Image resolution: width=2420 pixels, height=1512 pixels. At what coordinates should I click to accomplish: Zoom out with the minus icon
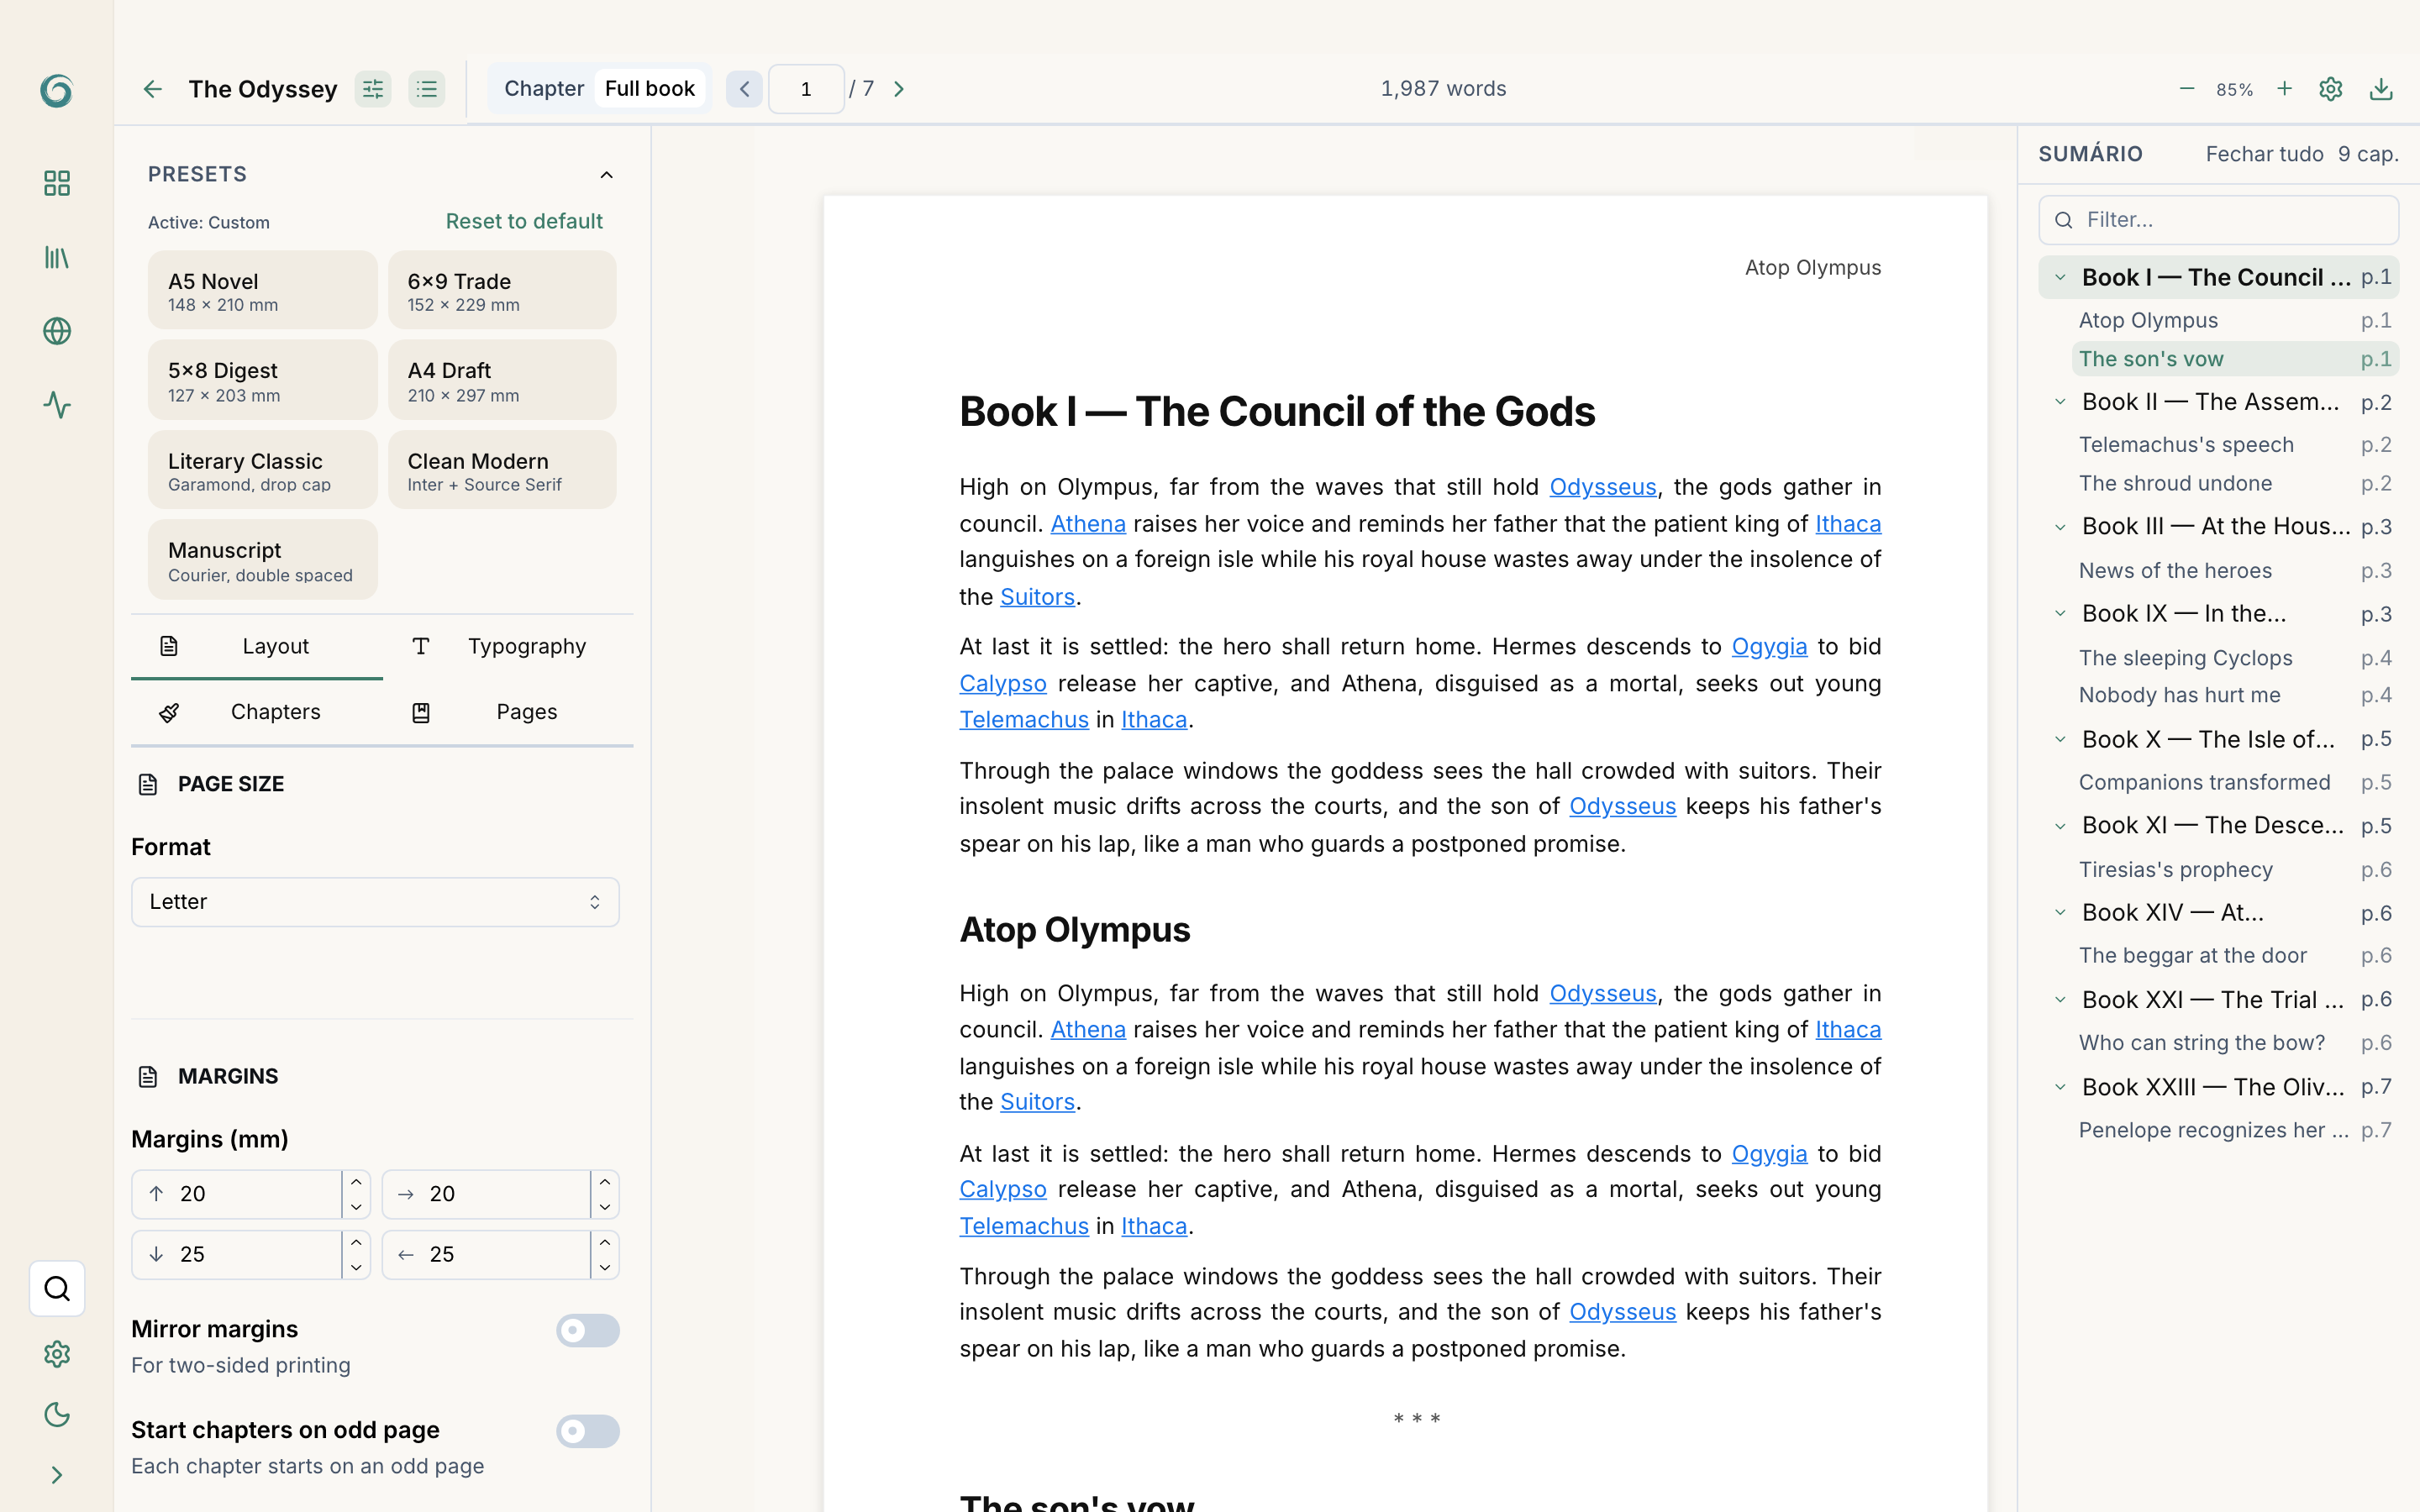(2186, 89)
